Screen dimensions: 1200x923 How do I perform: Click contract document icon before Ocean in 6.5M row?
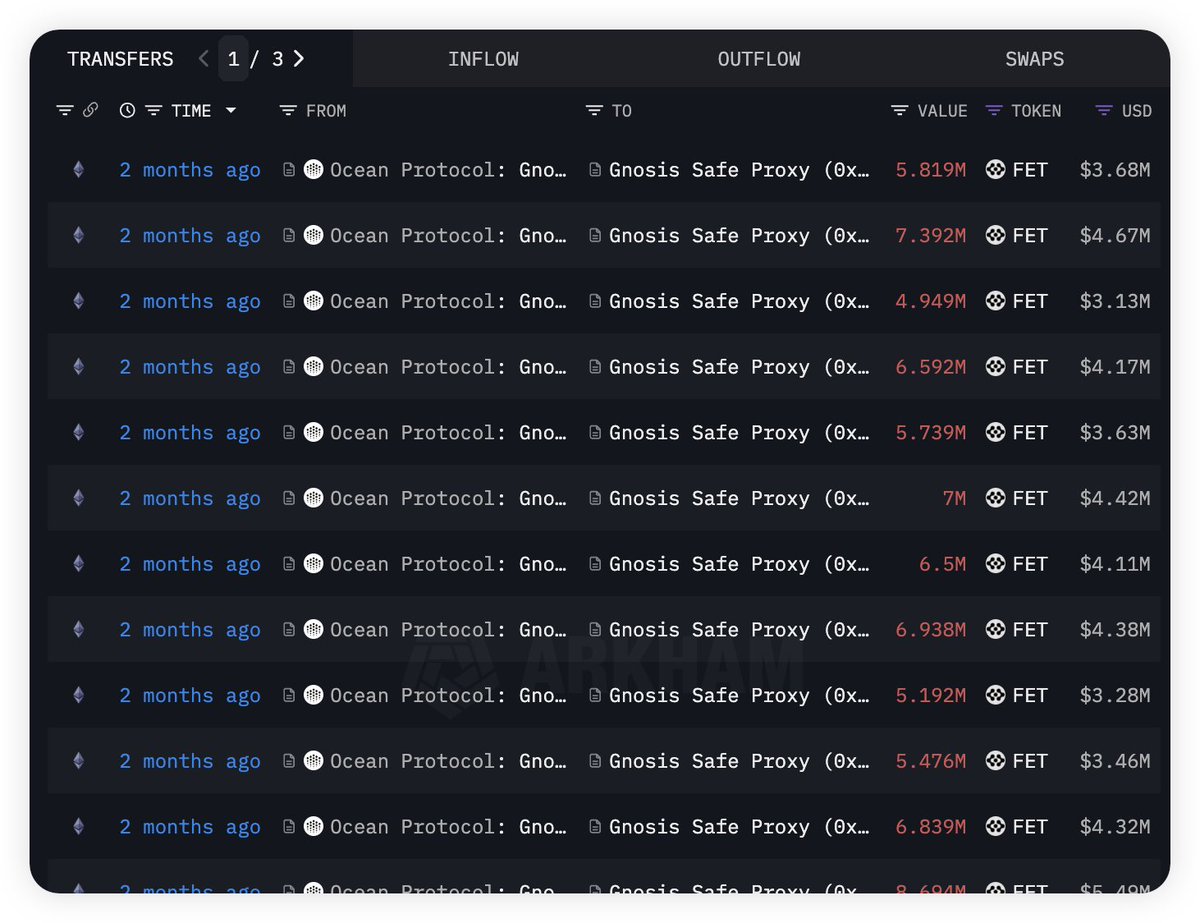point(289,564)
